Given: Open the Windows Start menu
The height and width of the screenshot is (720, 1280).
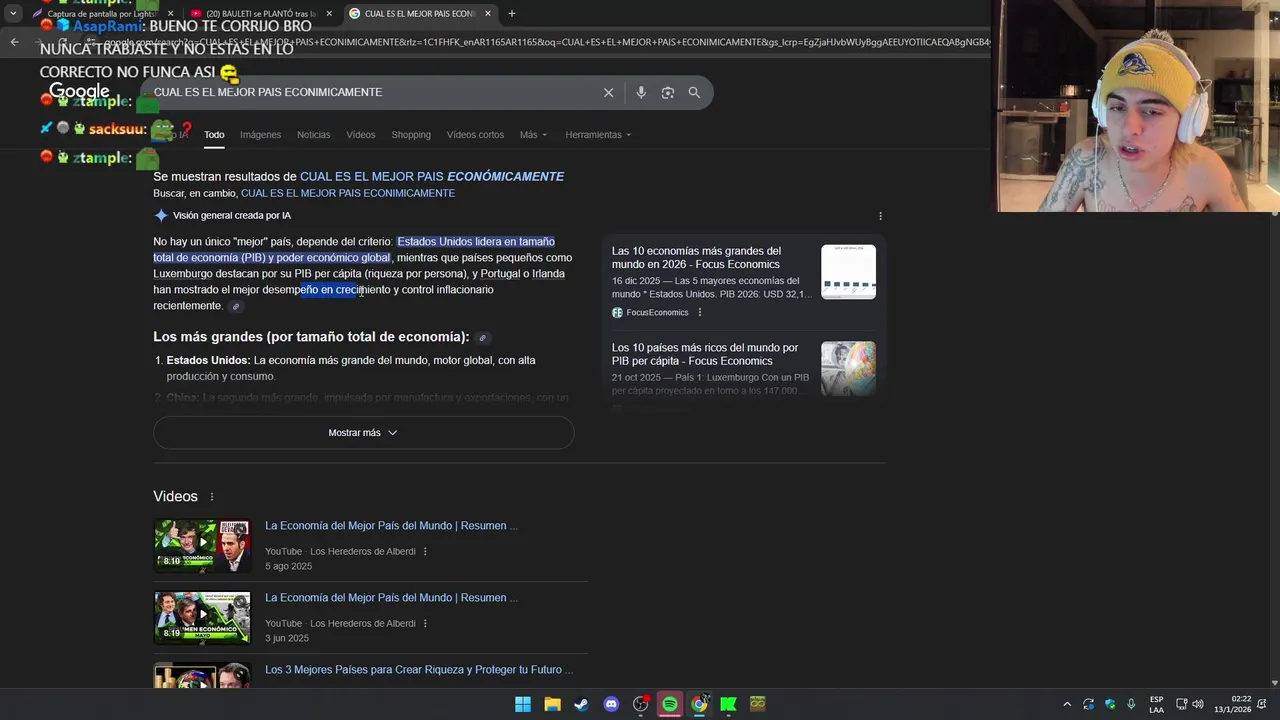Looking at the screenshot, I should [523, 704].
